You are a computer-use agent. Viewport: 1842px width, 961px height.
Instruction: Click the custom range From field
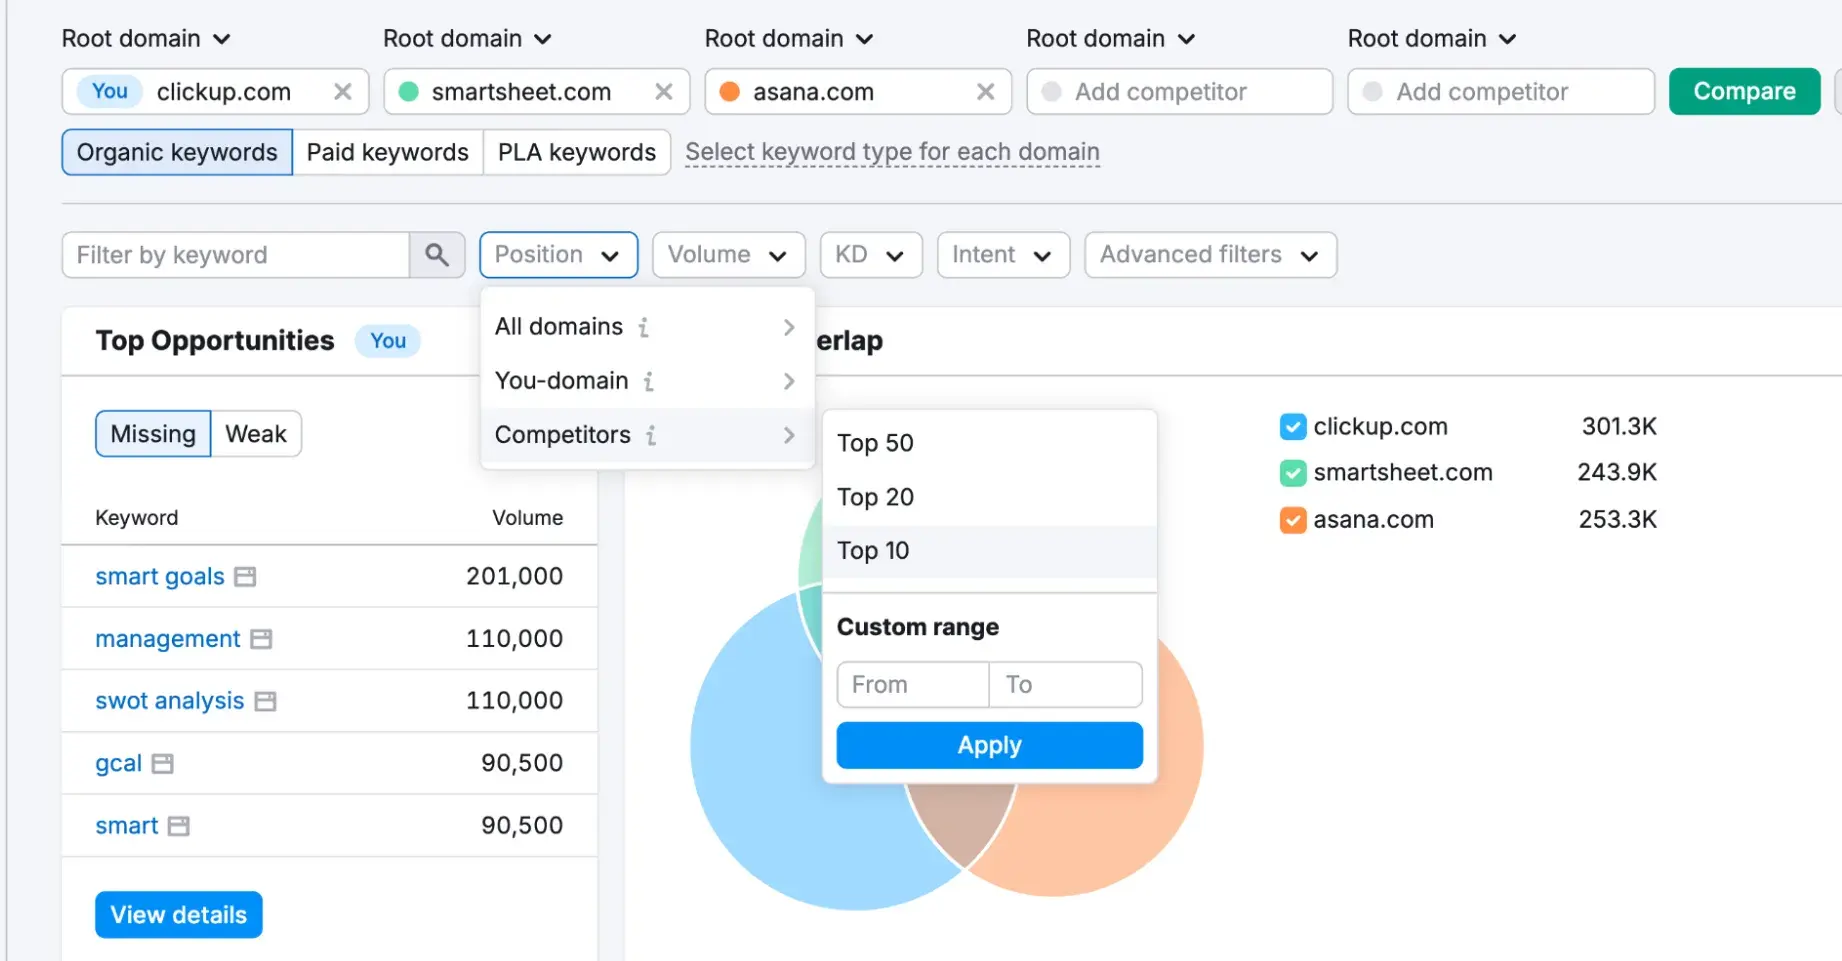[x=912, y=685]
